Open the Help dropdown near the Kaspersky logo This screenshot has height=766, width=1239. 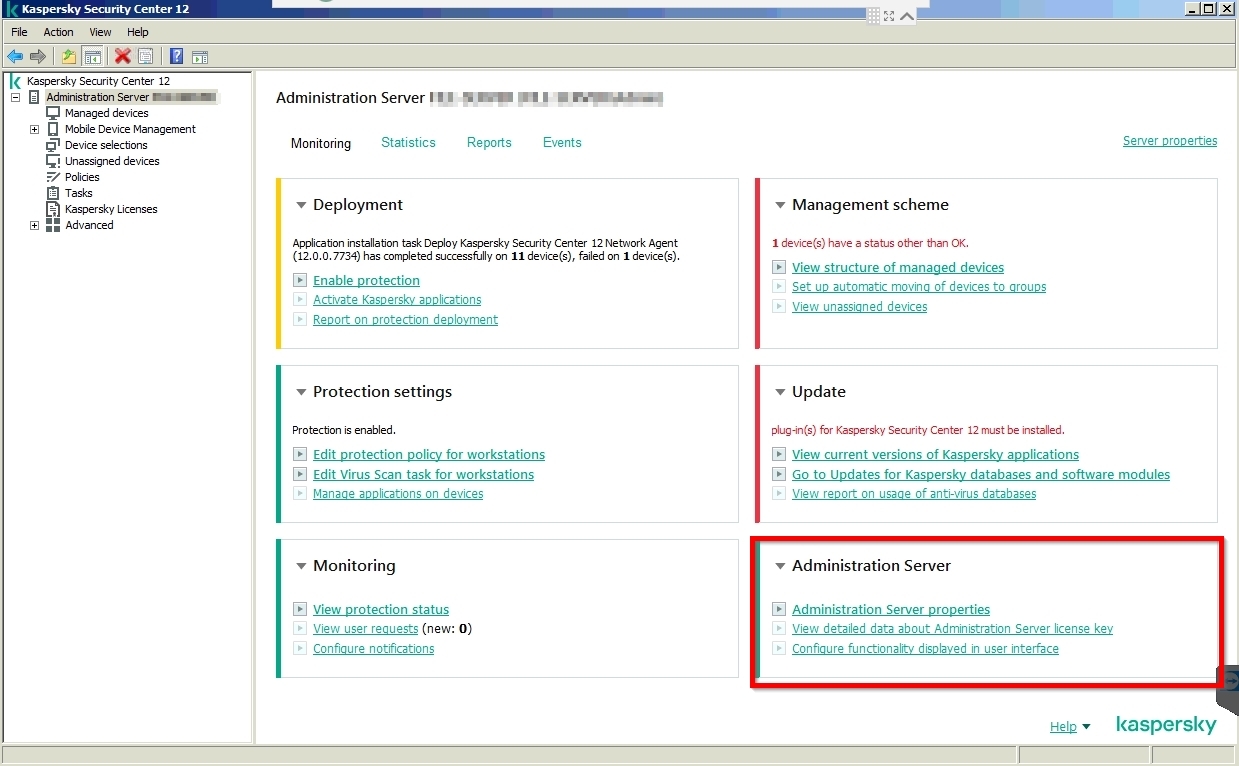[x=1070, y=727]
